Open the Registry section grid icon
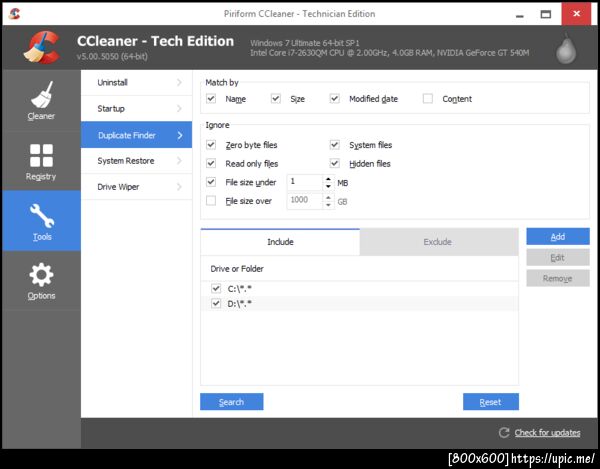This screenshot has height=469, width=600. point(41,155)
